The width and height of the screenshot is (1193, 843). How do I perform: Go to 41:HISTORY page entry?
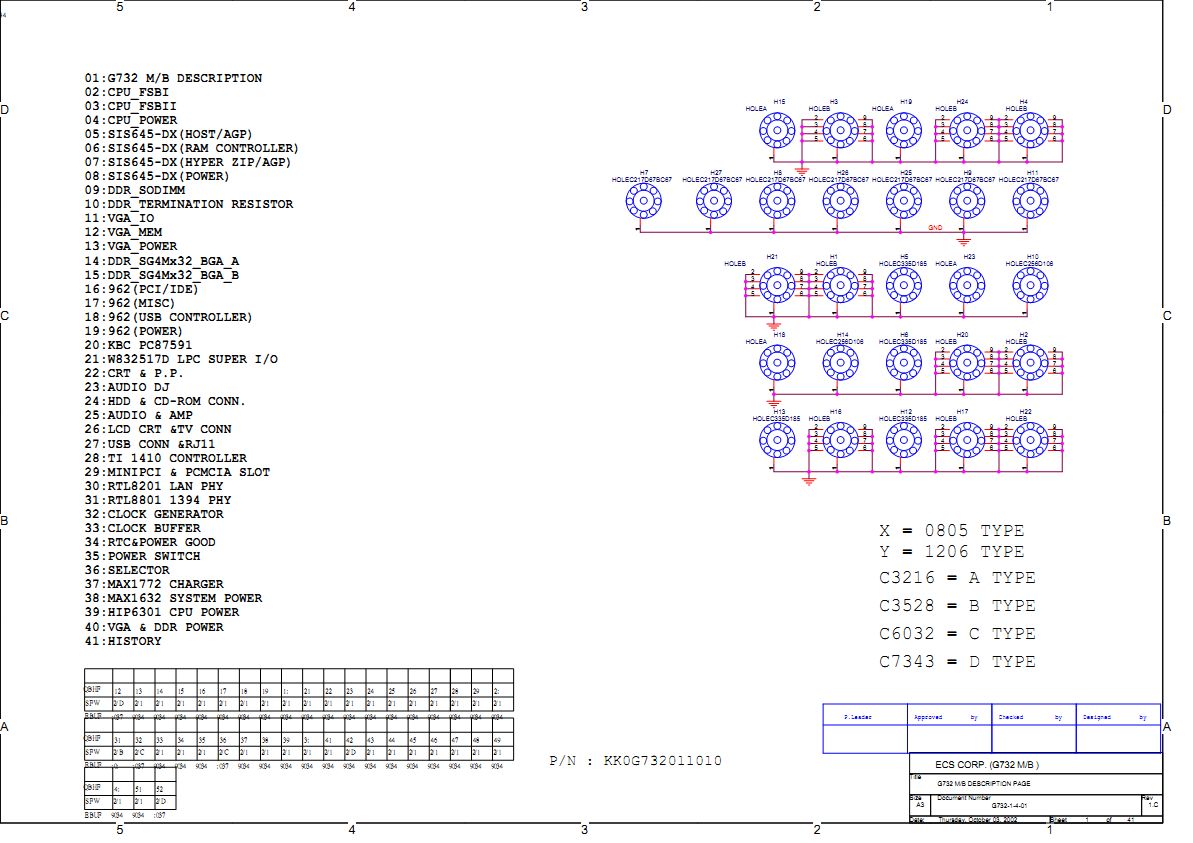[123, 641]
